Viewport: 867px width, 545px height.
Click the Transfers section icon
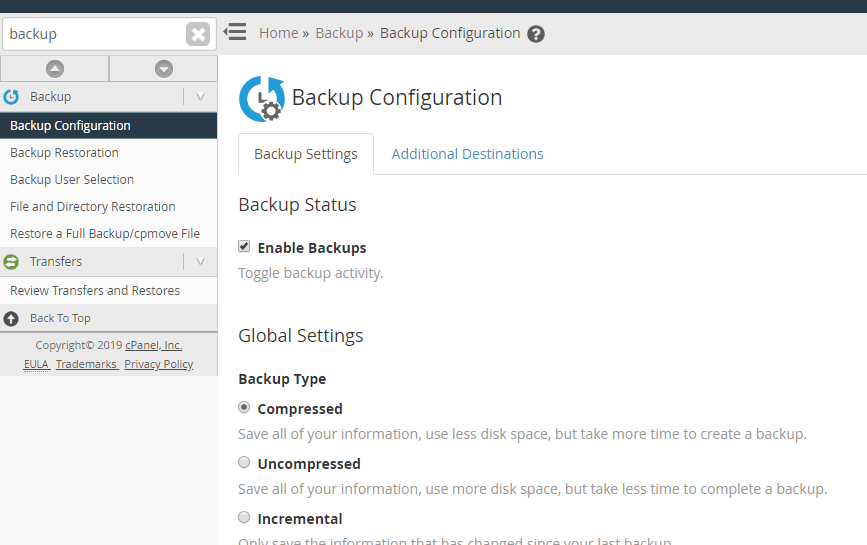(12, 262)
